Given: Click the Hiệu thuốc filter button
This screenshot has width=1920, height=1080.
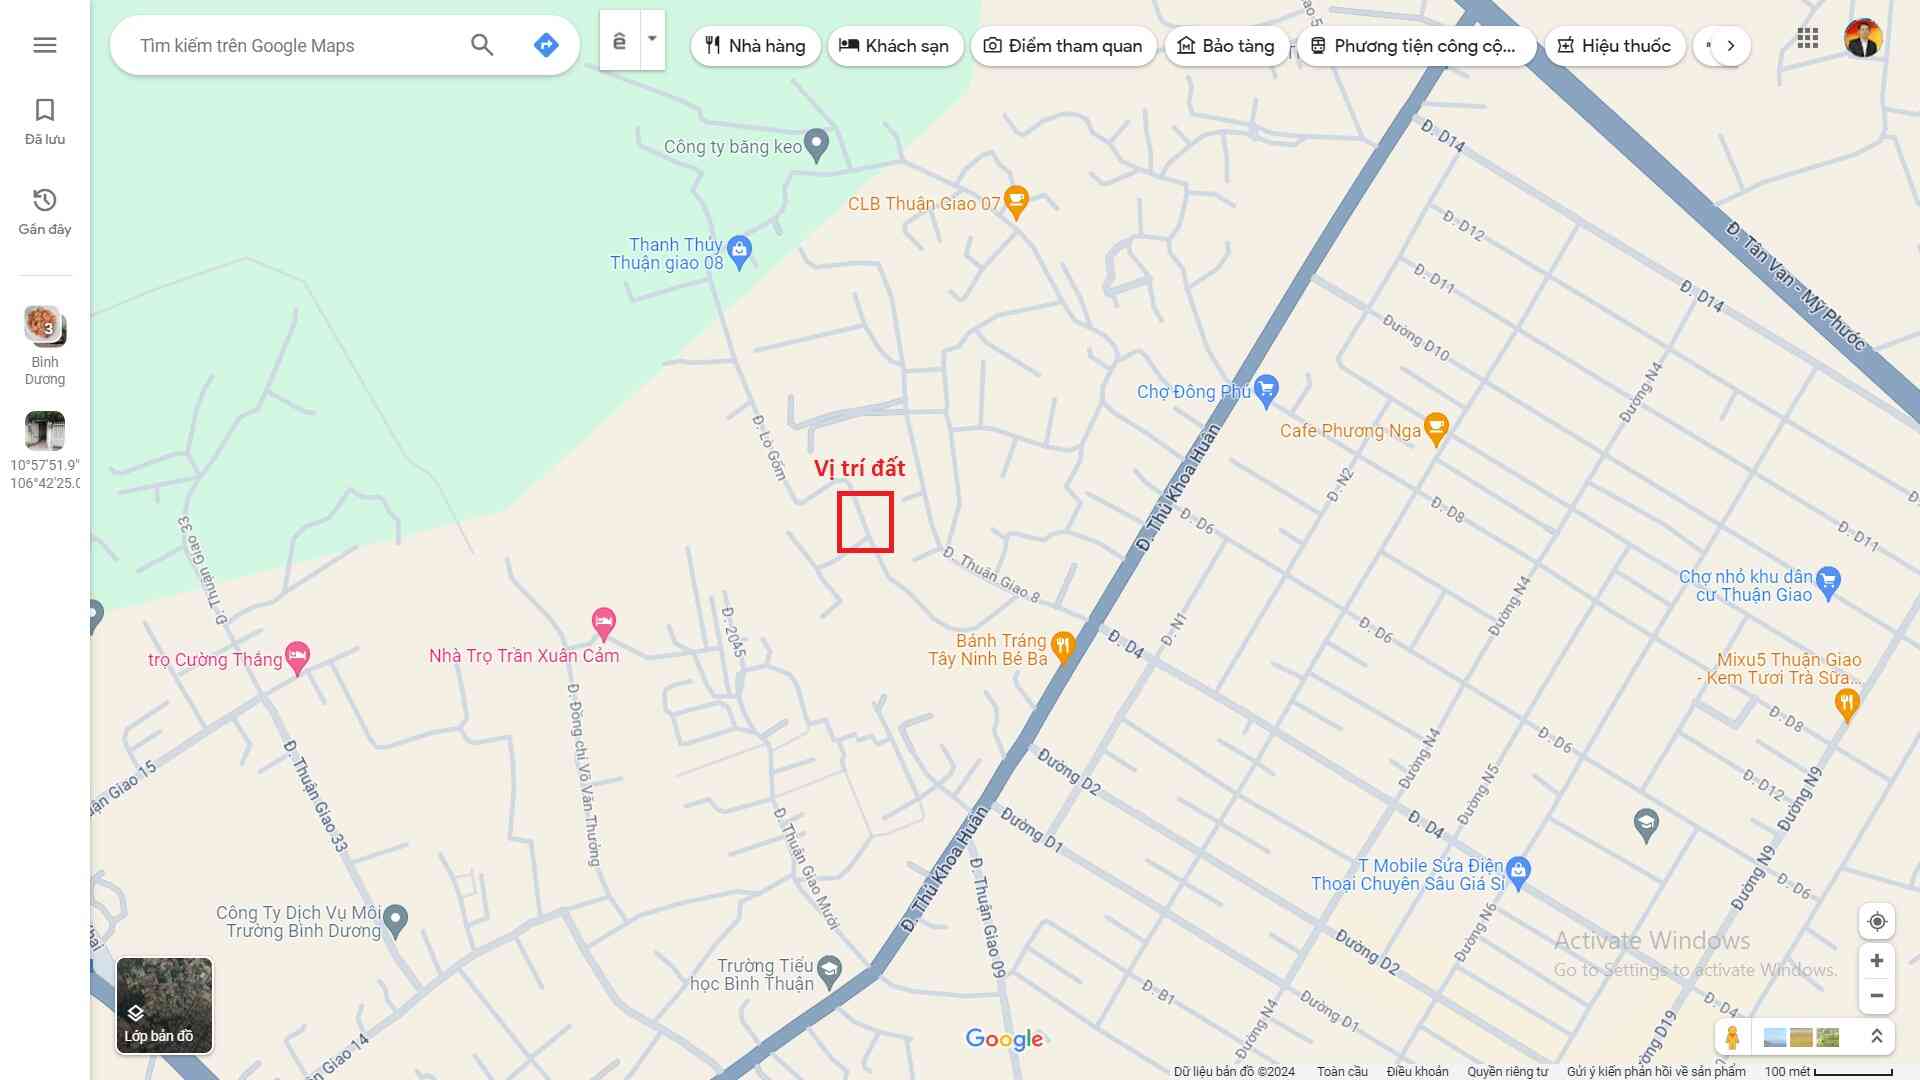Looking at the screenshot, I should tap(1614, 46).
